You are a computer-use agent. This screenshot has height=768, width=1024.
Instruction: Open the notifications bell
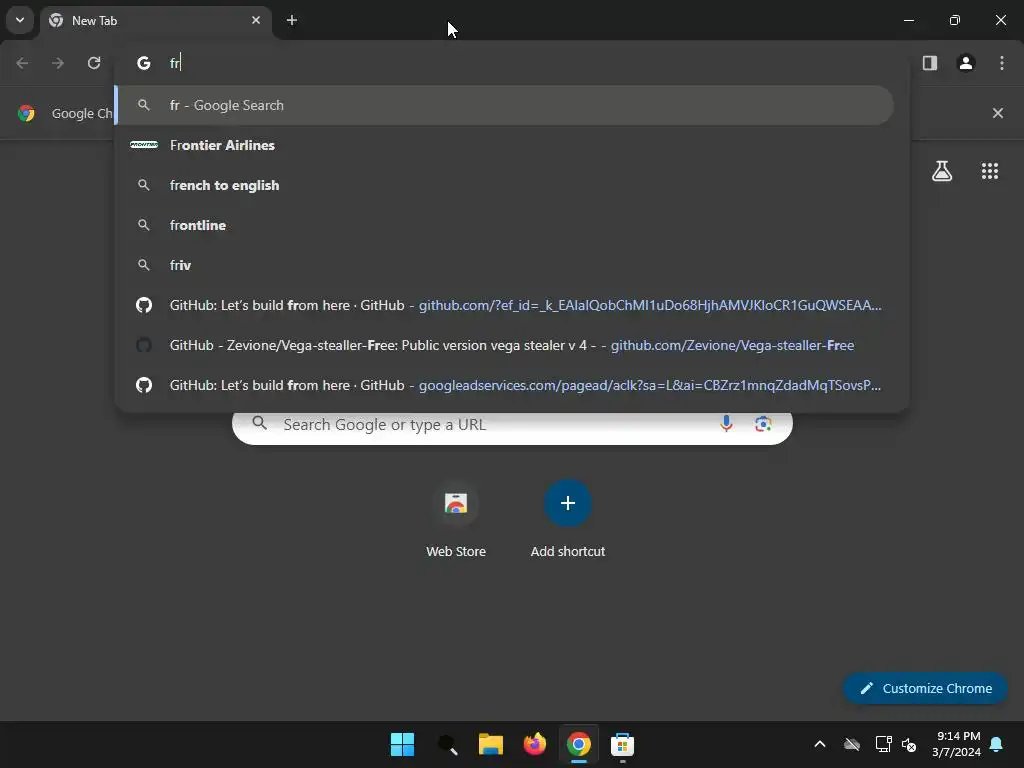tap(997, 744)
